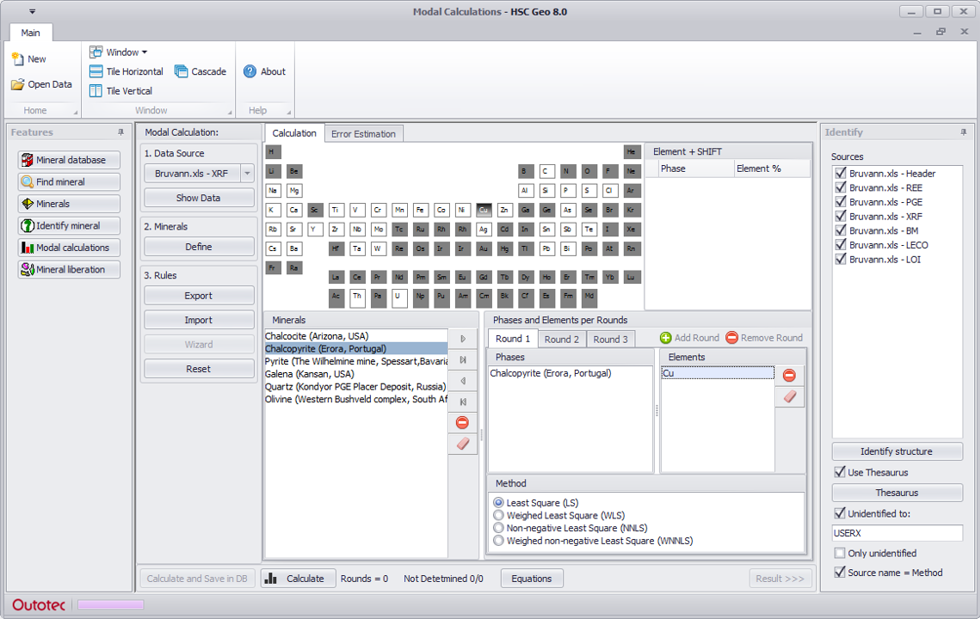Open Round 1 tab
Viewport: 980px width, 619px height.
click(x=512, y=338)
